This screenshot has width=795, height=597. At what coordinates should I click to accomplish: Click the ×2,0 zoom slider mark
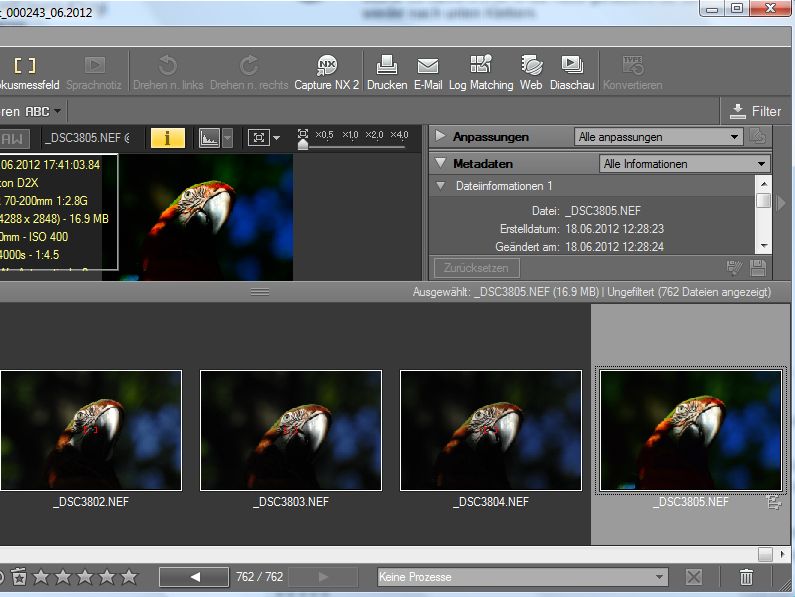click(374, 135)
